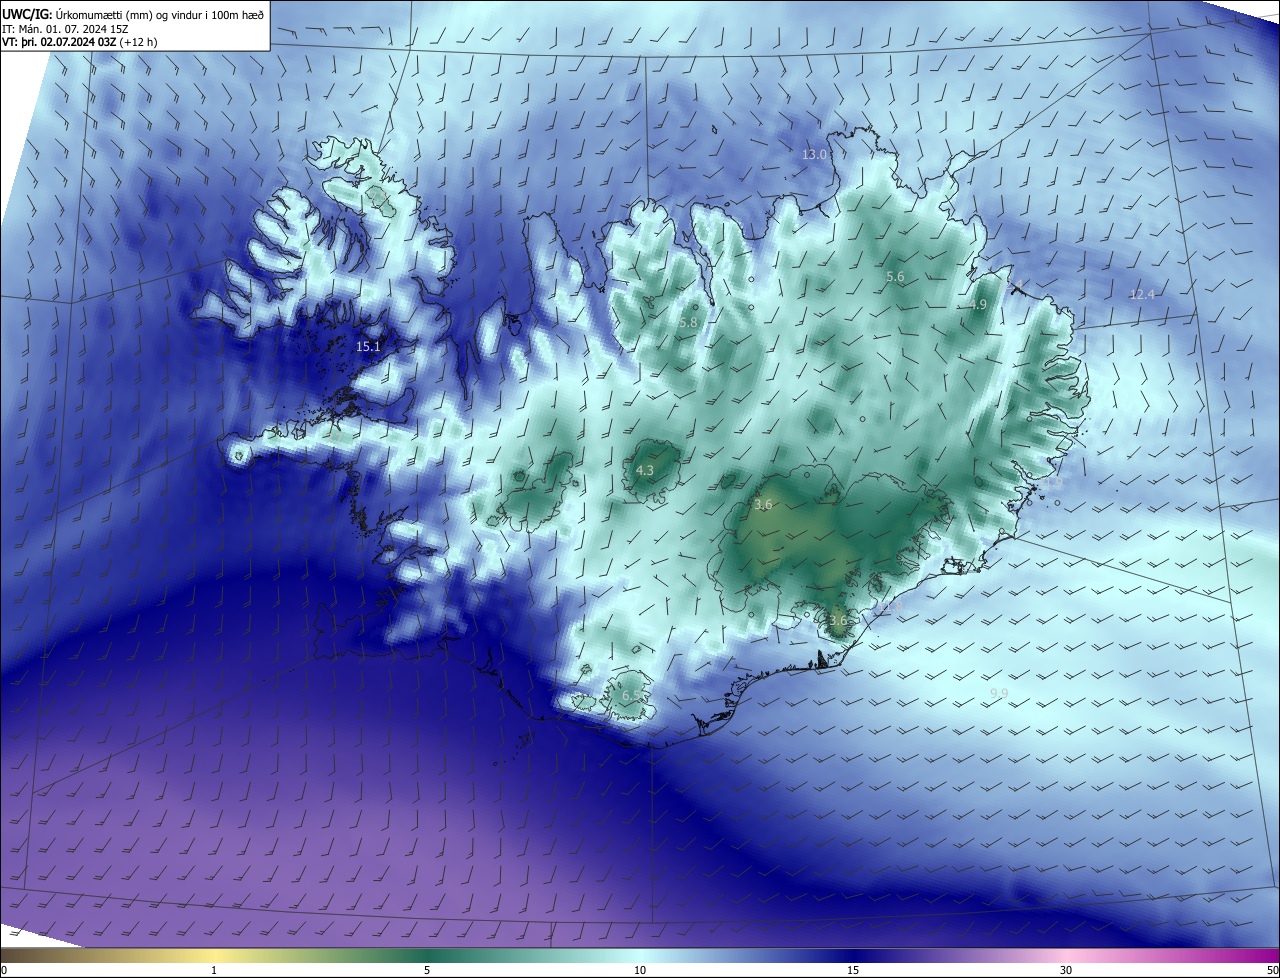1280x978 pixels.
Task: Click the 50 tick label on the legend
Action: (x=1272, y=970)
